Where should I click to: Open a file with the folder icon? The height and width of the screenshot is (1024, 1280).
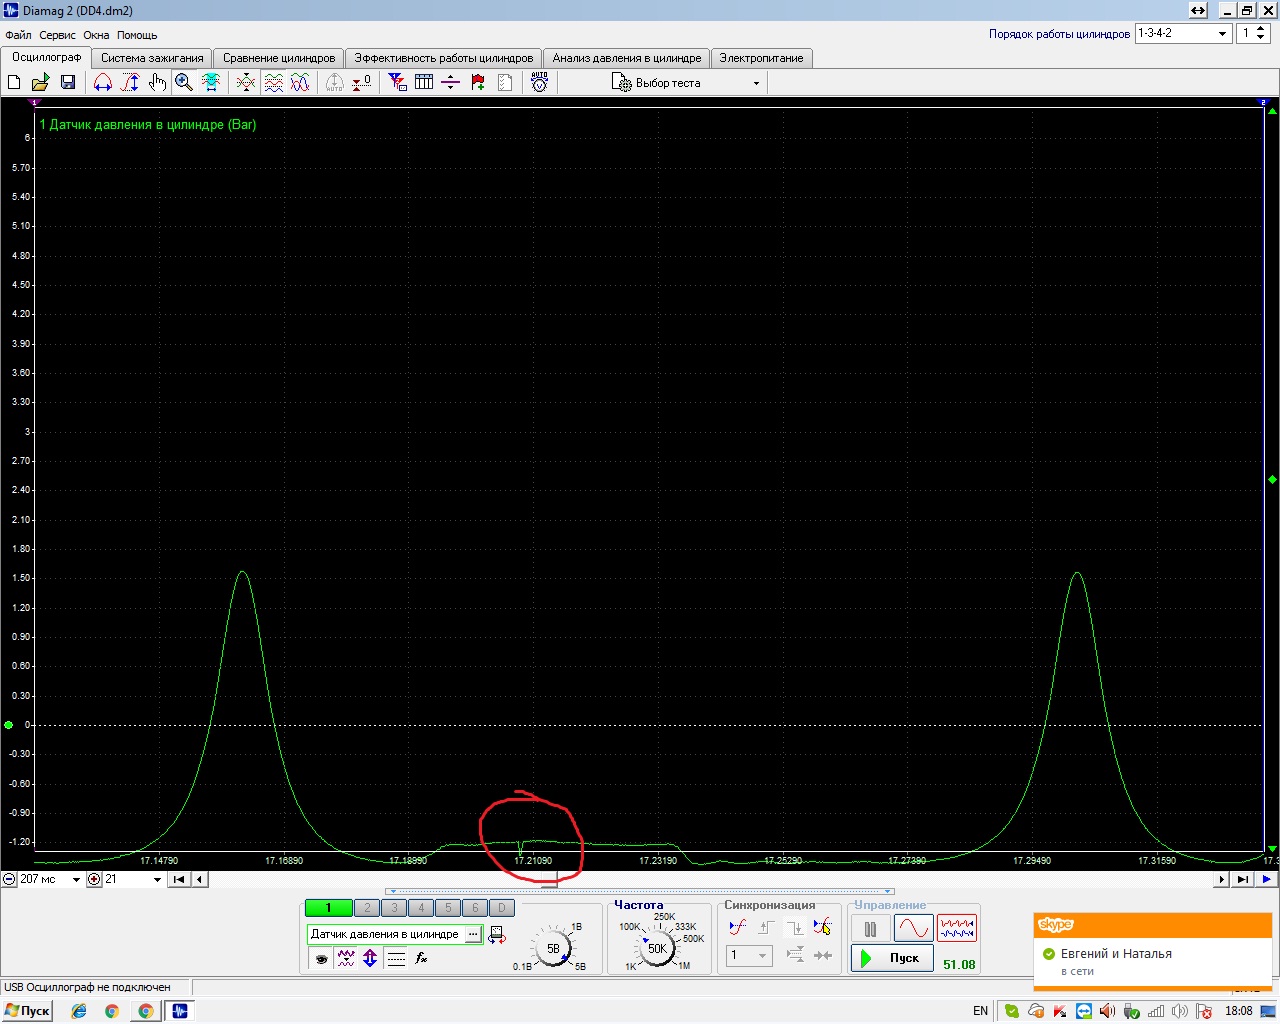tap(41, 83)
